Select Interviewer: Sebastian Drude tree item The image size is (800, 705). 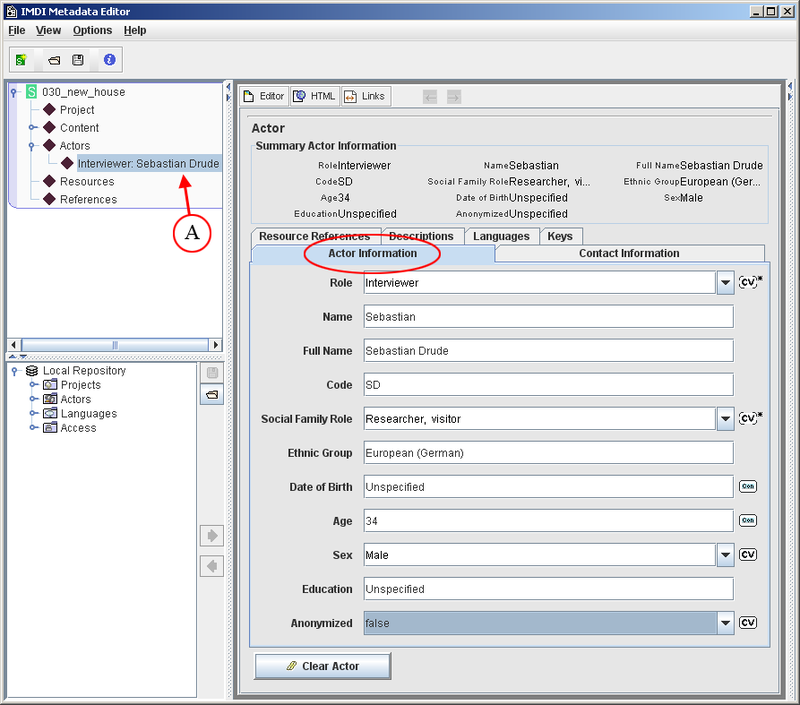pos(148,163)
